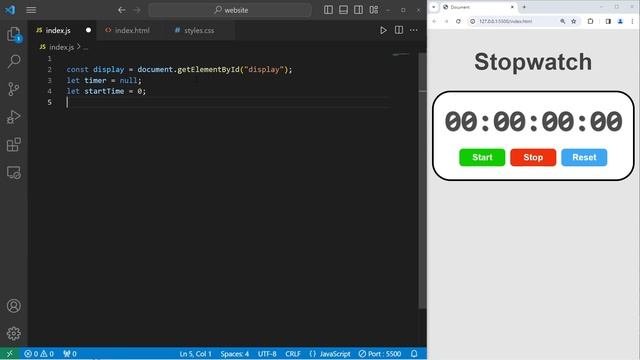Open the editor More Actions menu
This screenshot has width=640, height=360.
414,30
